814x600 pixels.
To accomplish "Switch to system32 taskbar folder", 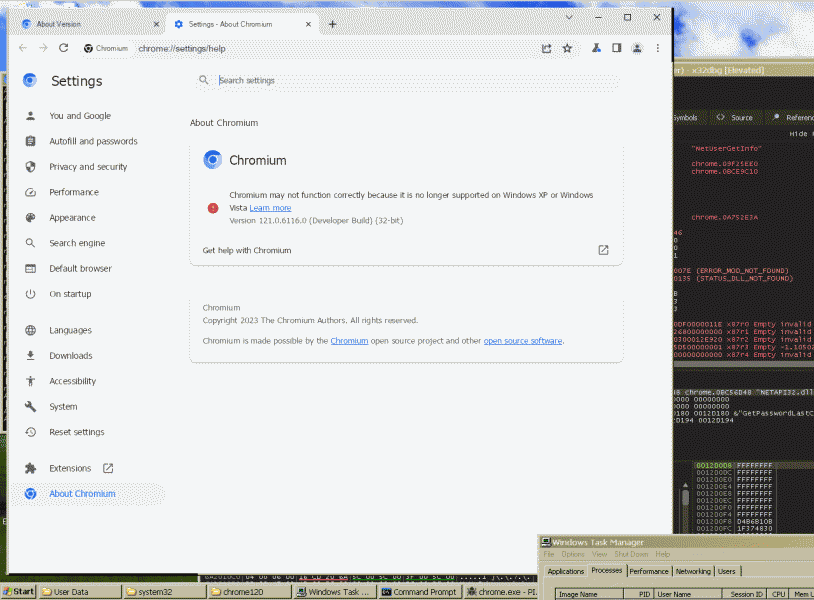I will coord(165,591).
